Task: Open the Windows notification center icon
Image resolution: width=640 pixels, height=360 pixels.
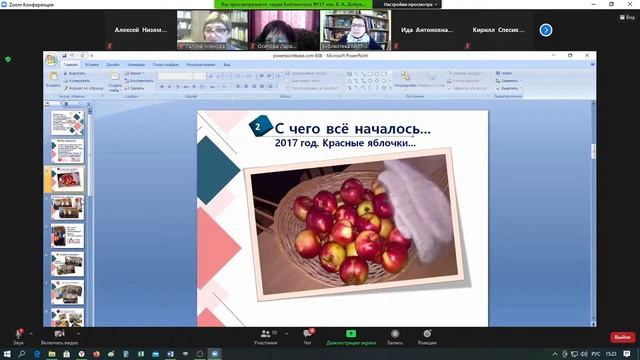Action: pos(627,354)
